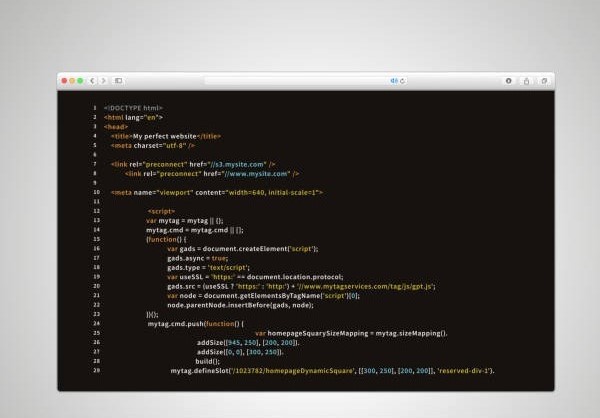Screen dimensions: 600x418
Task: Expand the window with the green button
Action: 81,80
